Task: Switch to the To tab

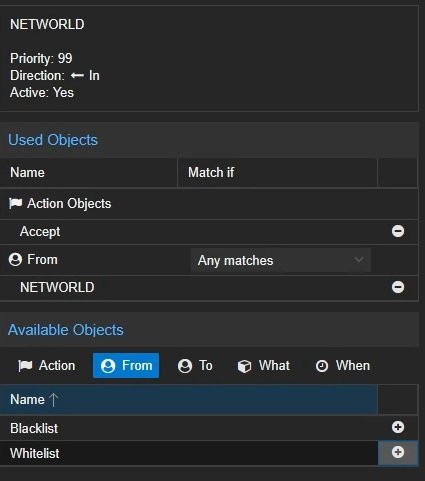Action: [195, 366]
